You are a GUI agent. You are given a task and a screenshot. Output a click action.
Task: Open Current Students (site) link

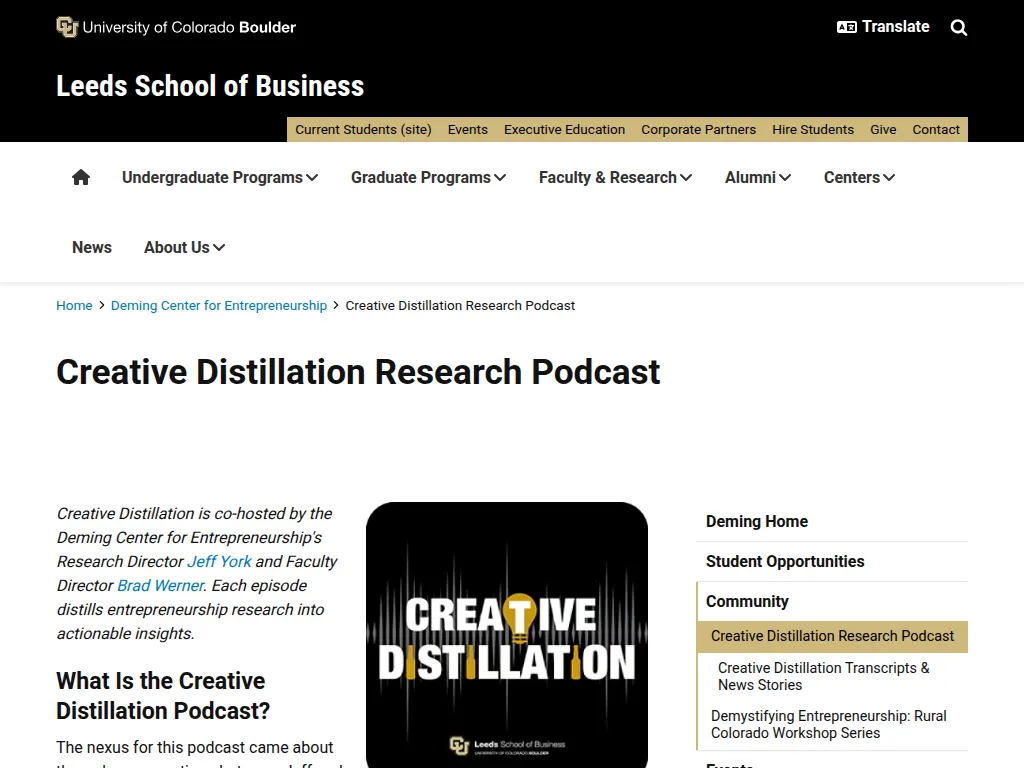[x=363, y=129]
